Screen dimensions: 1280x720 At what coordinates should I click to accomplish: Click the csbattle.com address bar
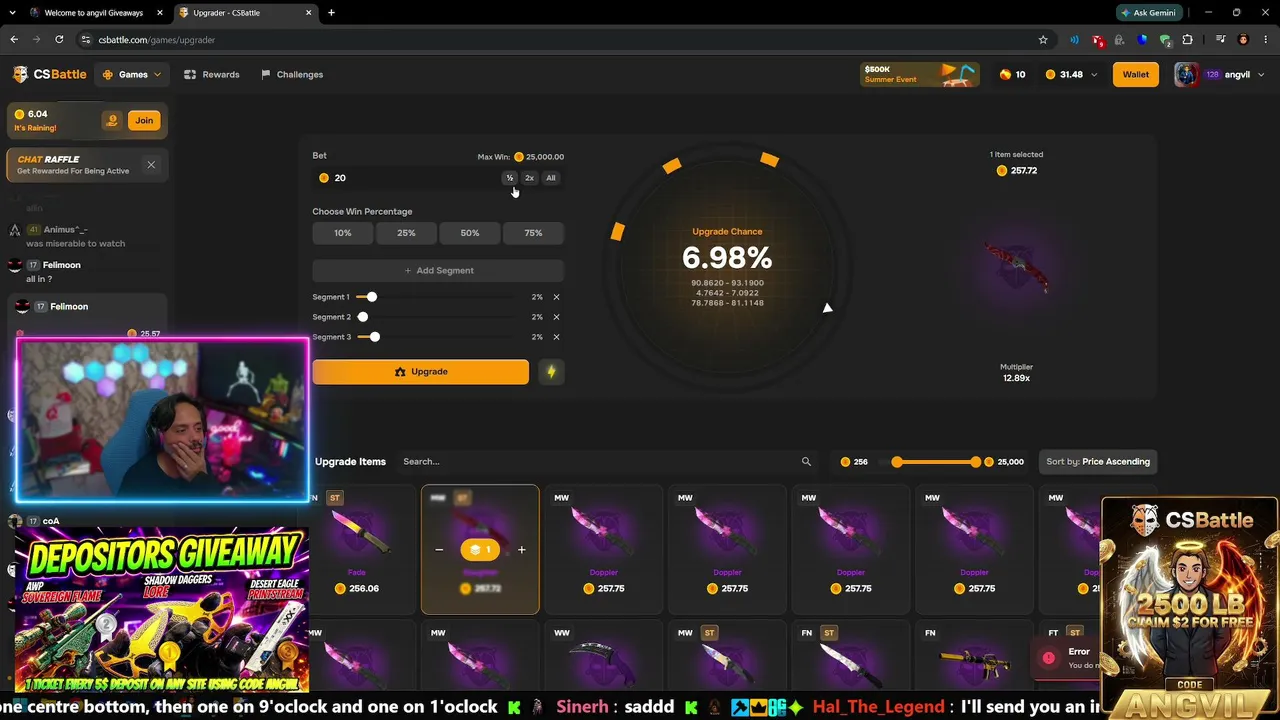(560, 40)
